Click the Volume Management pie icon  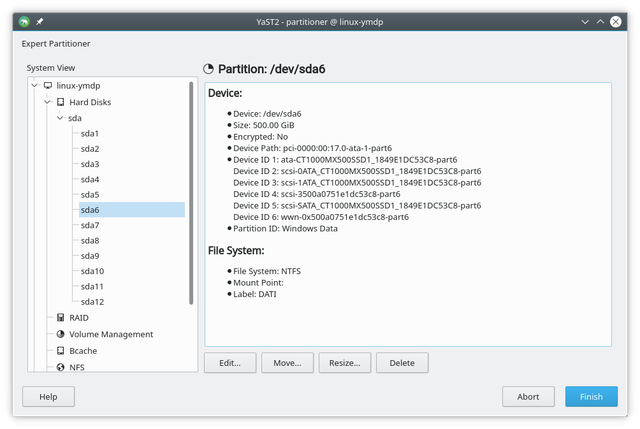[x=60, y=334]
